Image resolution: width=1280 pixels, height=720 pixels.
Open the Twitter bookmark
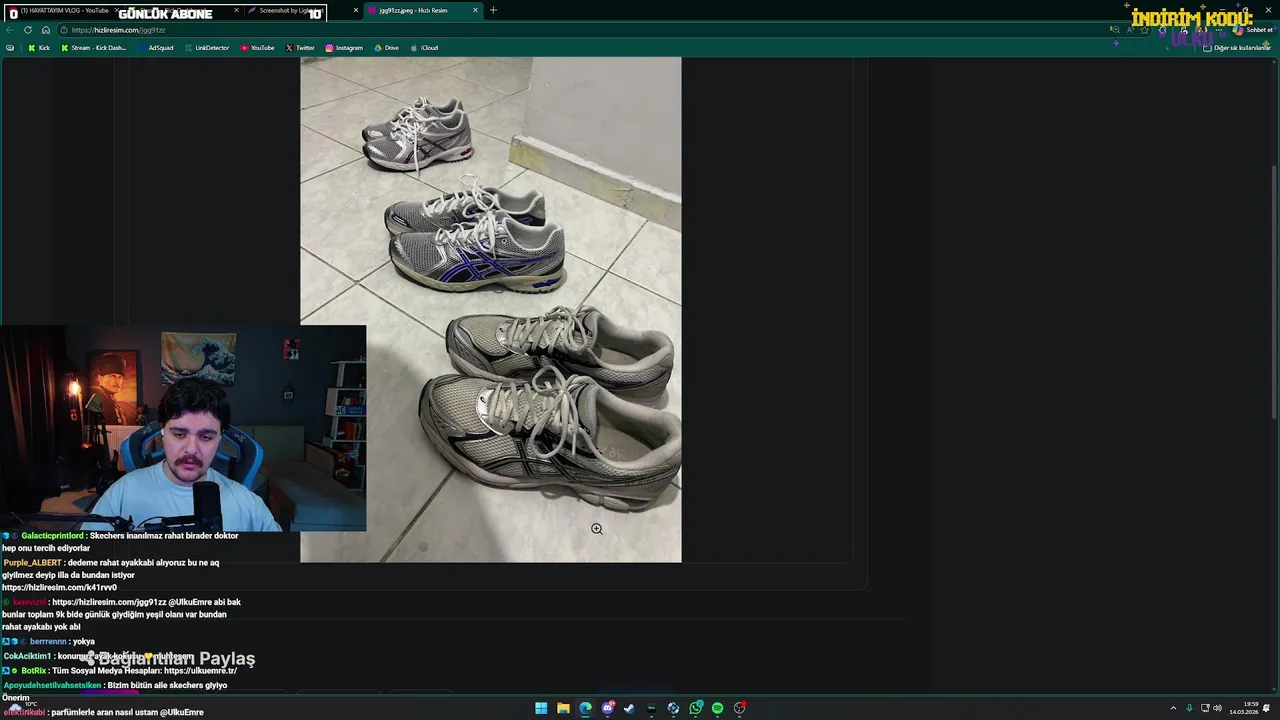[300, 48]
